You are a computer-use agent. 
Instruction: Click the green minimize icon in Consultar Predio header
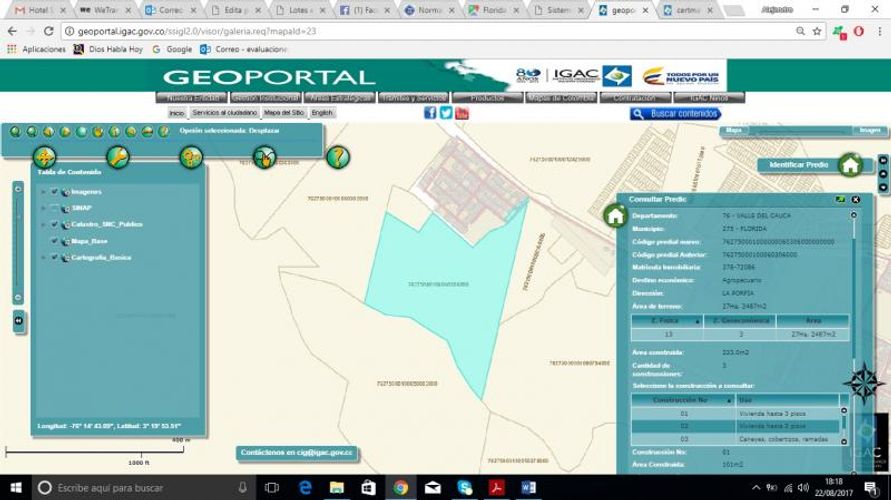(840, 199)
